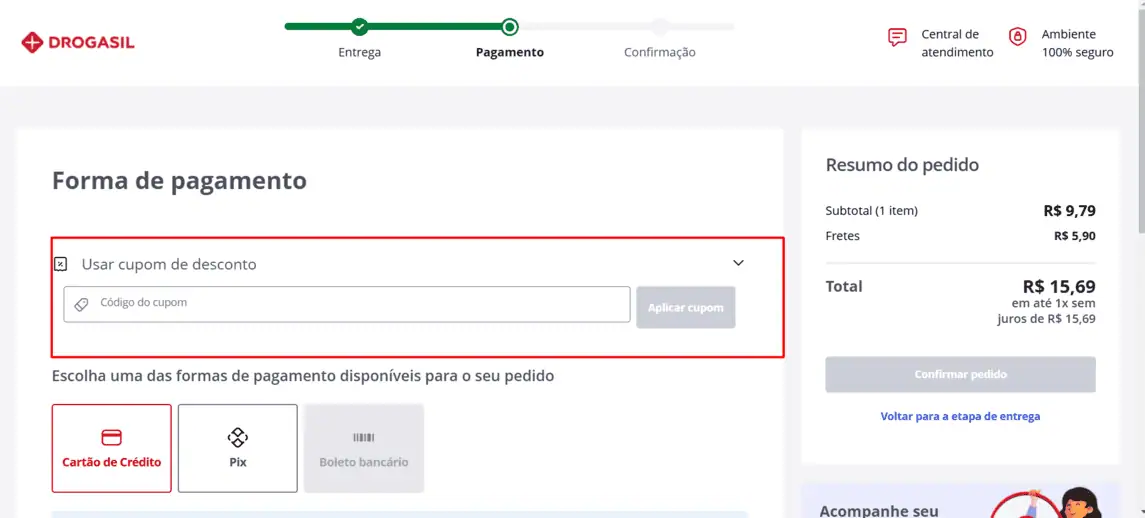Click the Pagamento step circle indicator

tap(510, 27)
